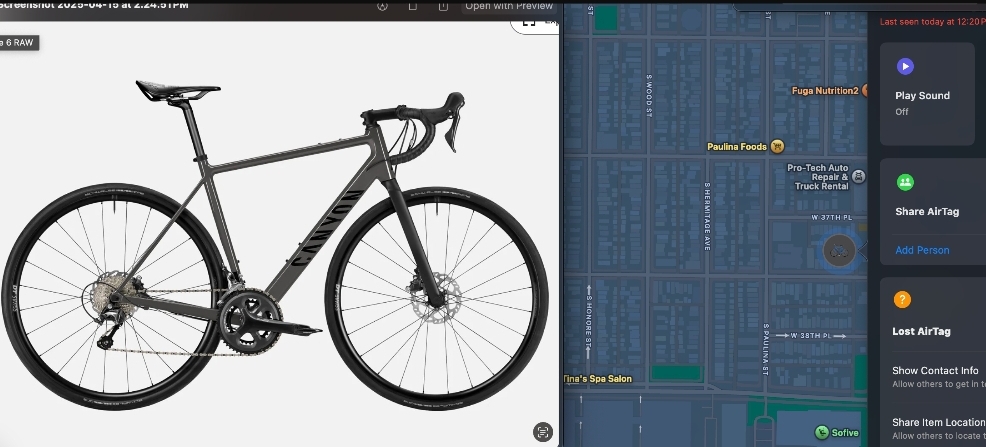Click the Play Sound title text
The width and height of the screenshot is (986, 447).
(x=922, y=96)
